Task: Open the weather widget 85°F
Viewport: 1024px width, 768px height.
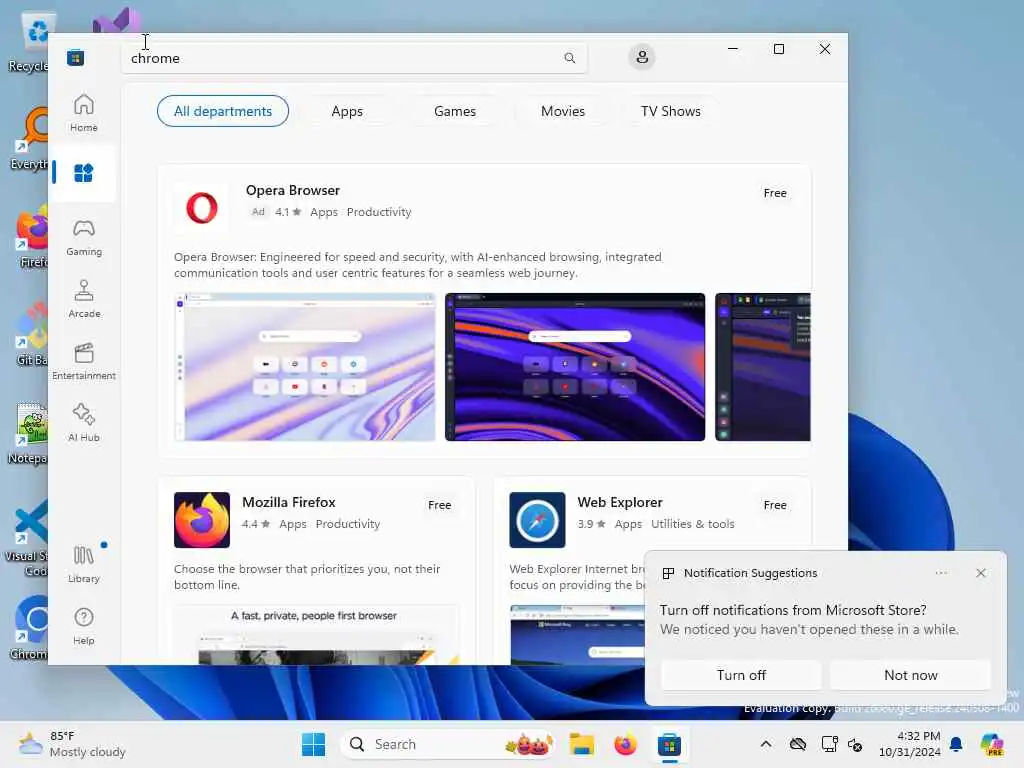Action: 72,744
